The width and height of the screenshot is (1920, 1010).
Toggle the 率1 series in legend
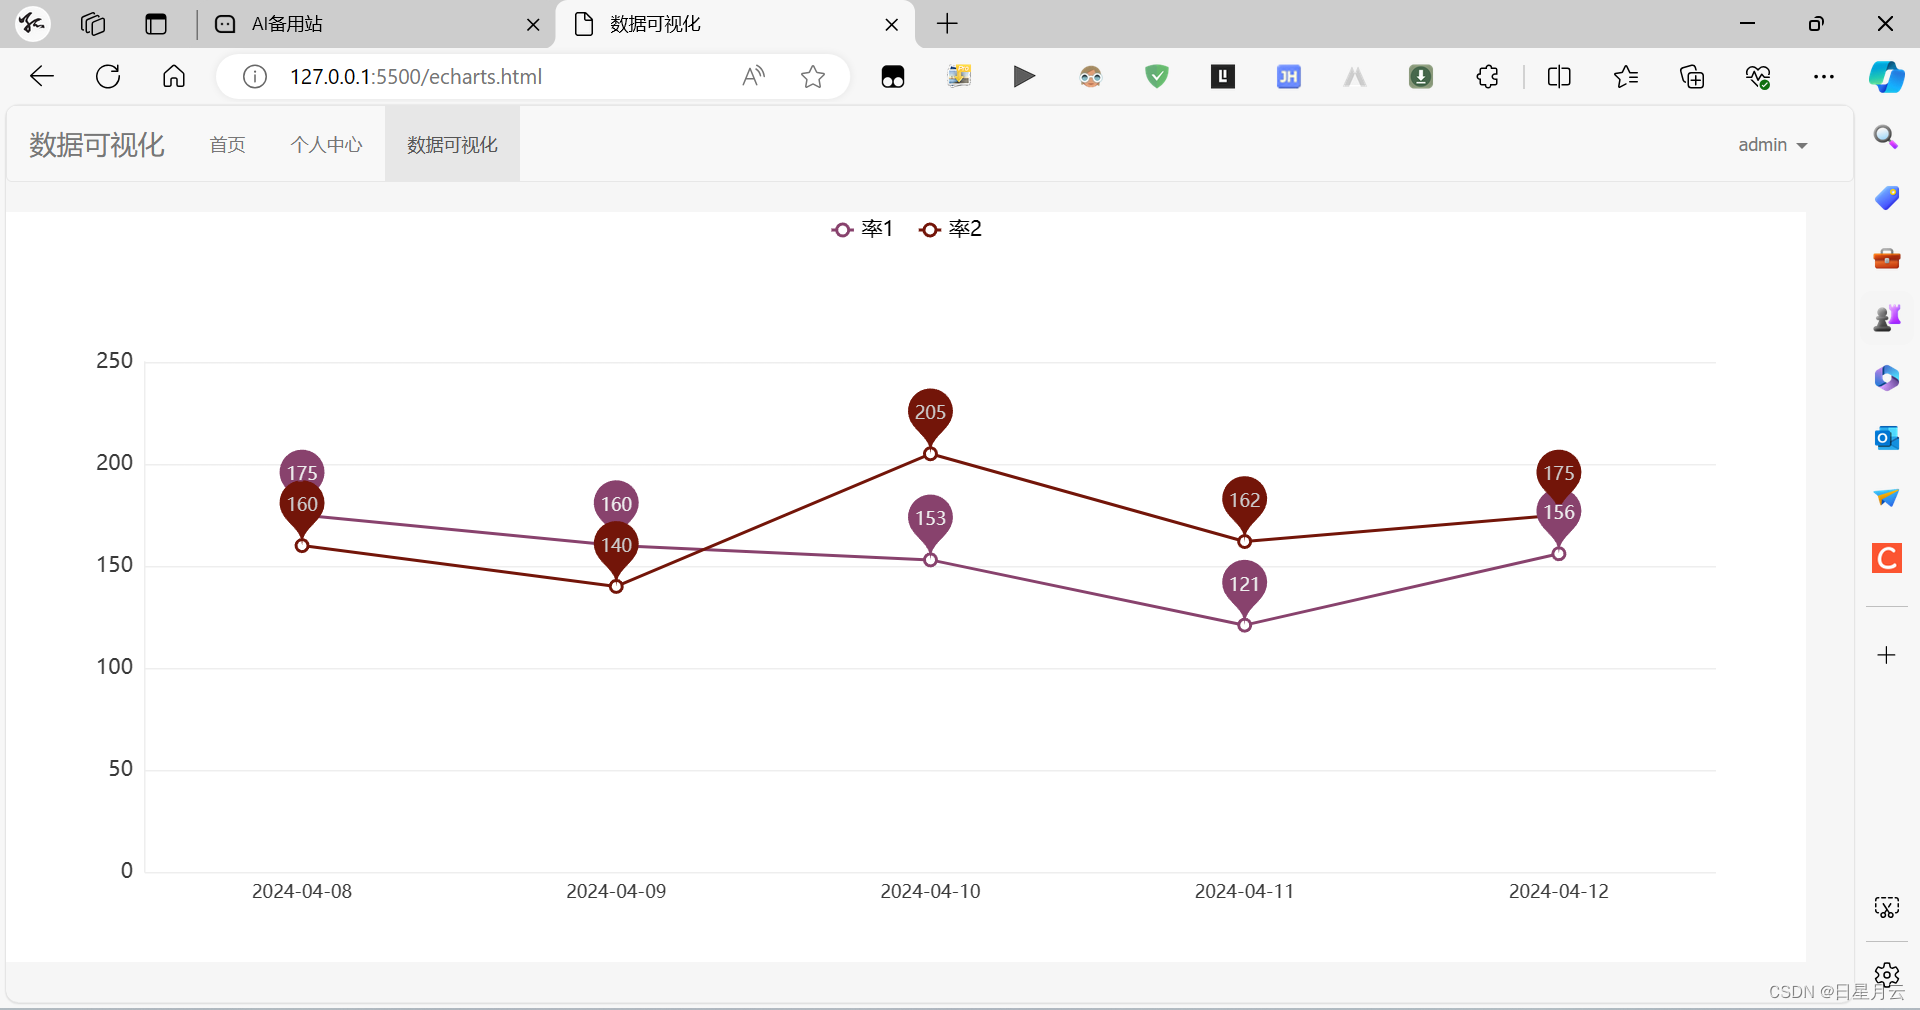862,229
